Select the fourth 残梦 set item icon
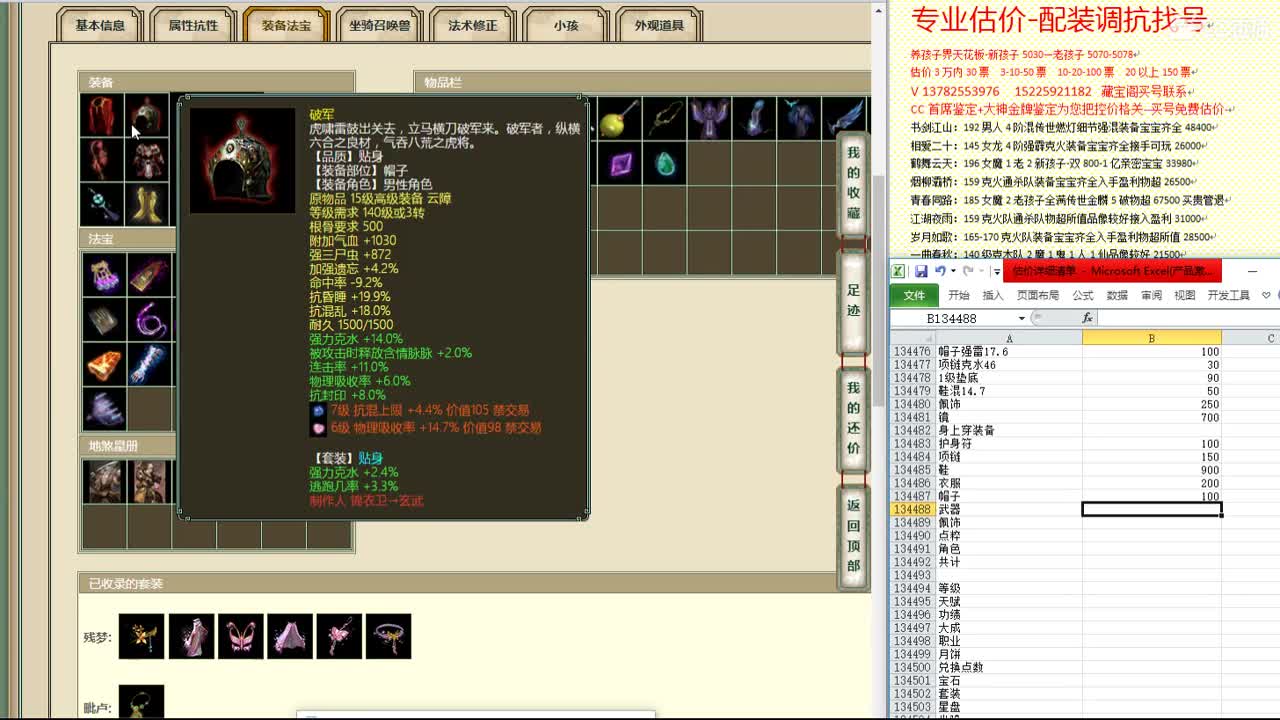The width and height of the screenshot is (1280, 720). [290, 636]
